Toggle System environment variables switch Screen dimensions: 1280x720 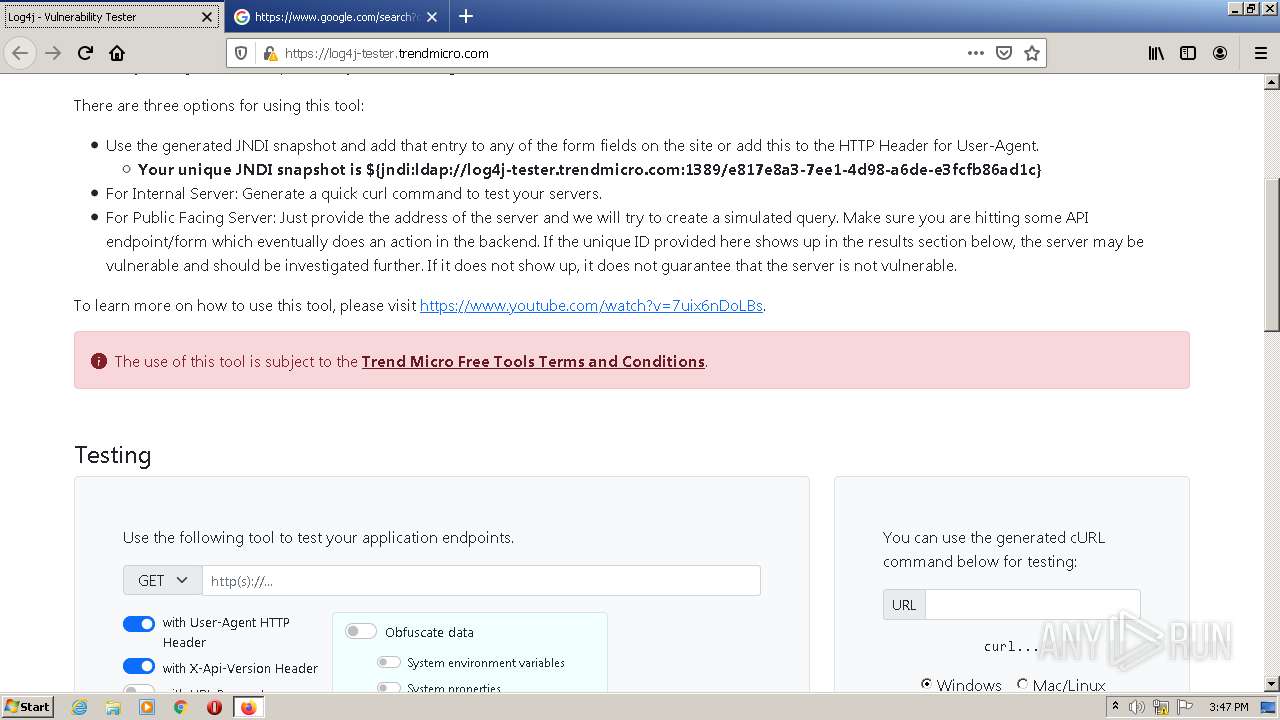click(x=389, y=662)
